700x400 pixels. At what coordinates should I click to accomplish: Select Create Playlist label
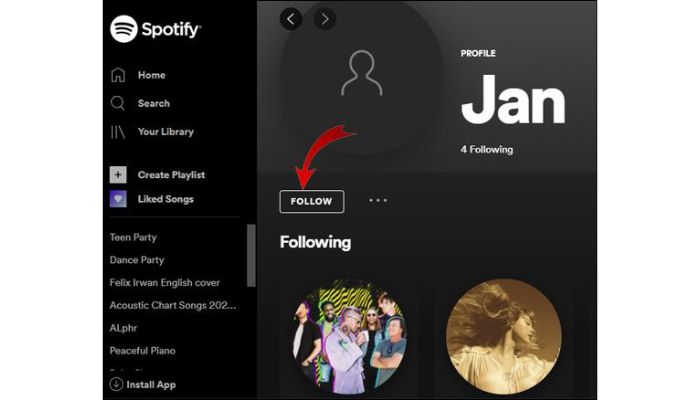171,175
